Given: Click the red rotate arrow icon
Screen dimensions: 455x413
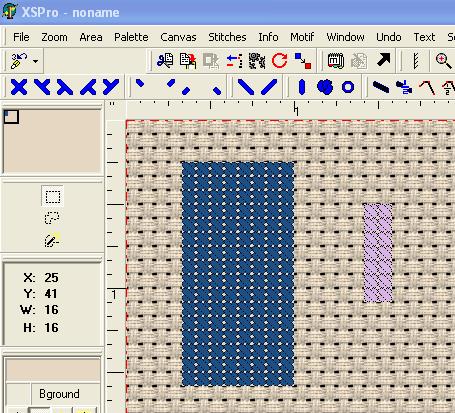Looking at the screenshot, I should pyautogui.click(x=279, y=61).
